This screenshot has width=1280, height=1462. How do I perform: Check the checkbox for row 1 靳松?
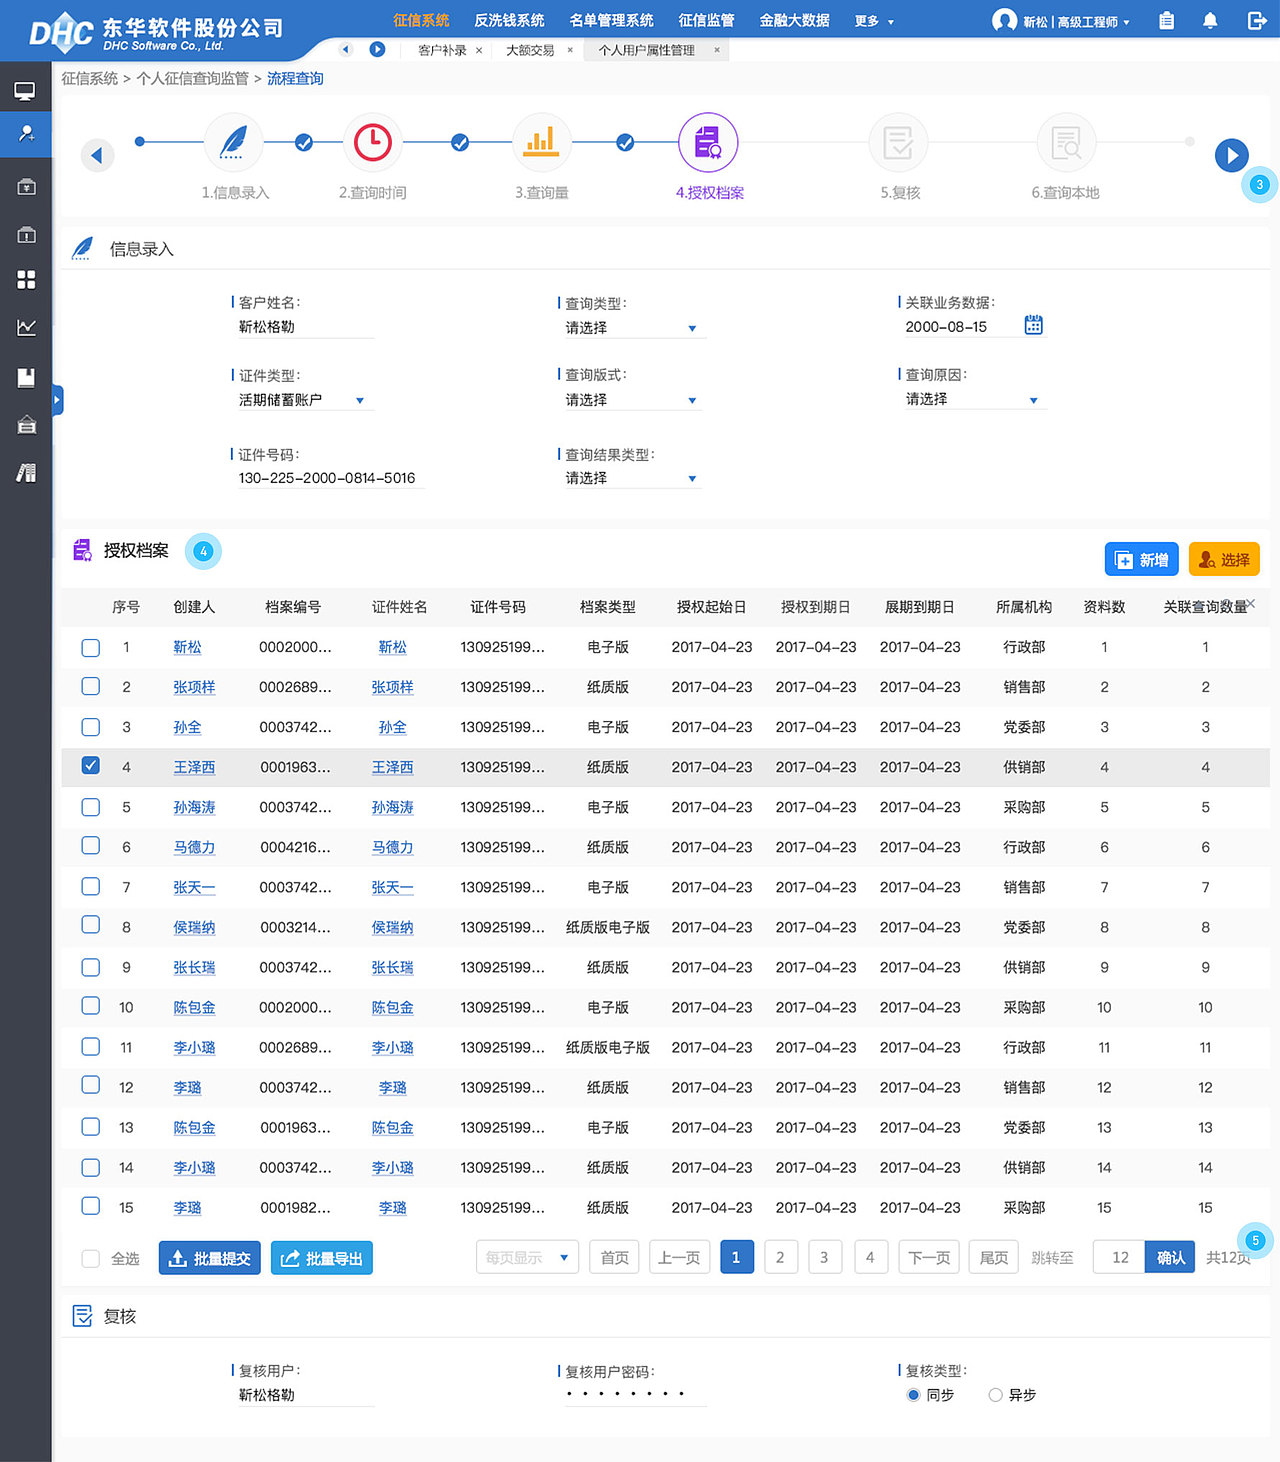click(90, 647)
